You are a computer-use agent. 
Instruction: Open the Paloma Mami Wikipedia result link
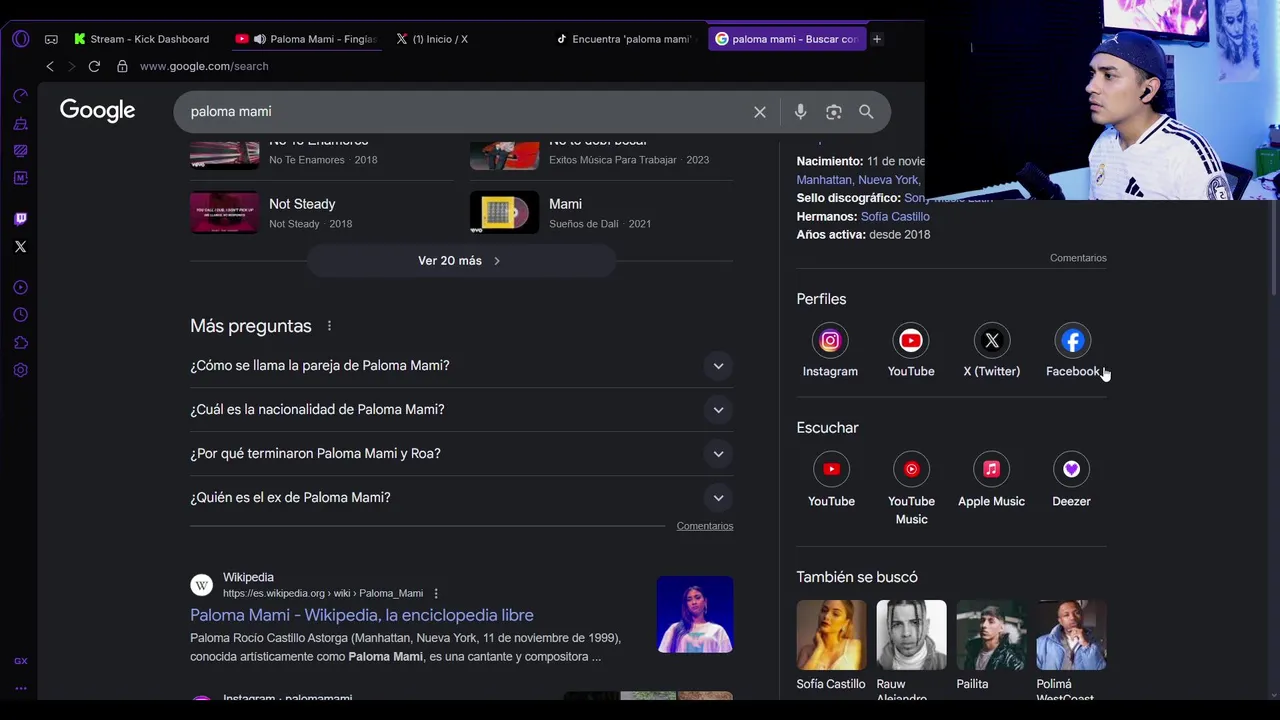point(362,615)
